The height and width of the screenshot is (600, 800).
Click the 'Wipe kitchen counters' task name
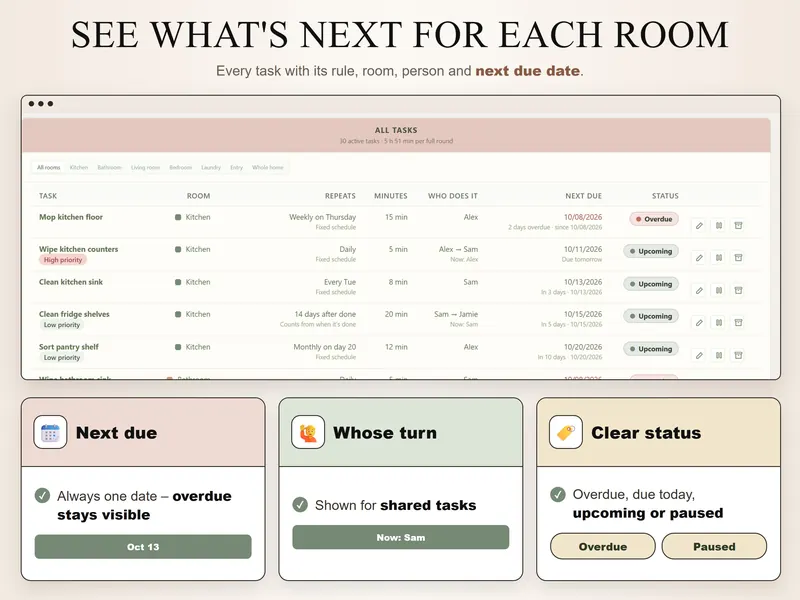(x=79, y=249)
